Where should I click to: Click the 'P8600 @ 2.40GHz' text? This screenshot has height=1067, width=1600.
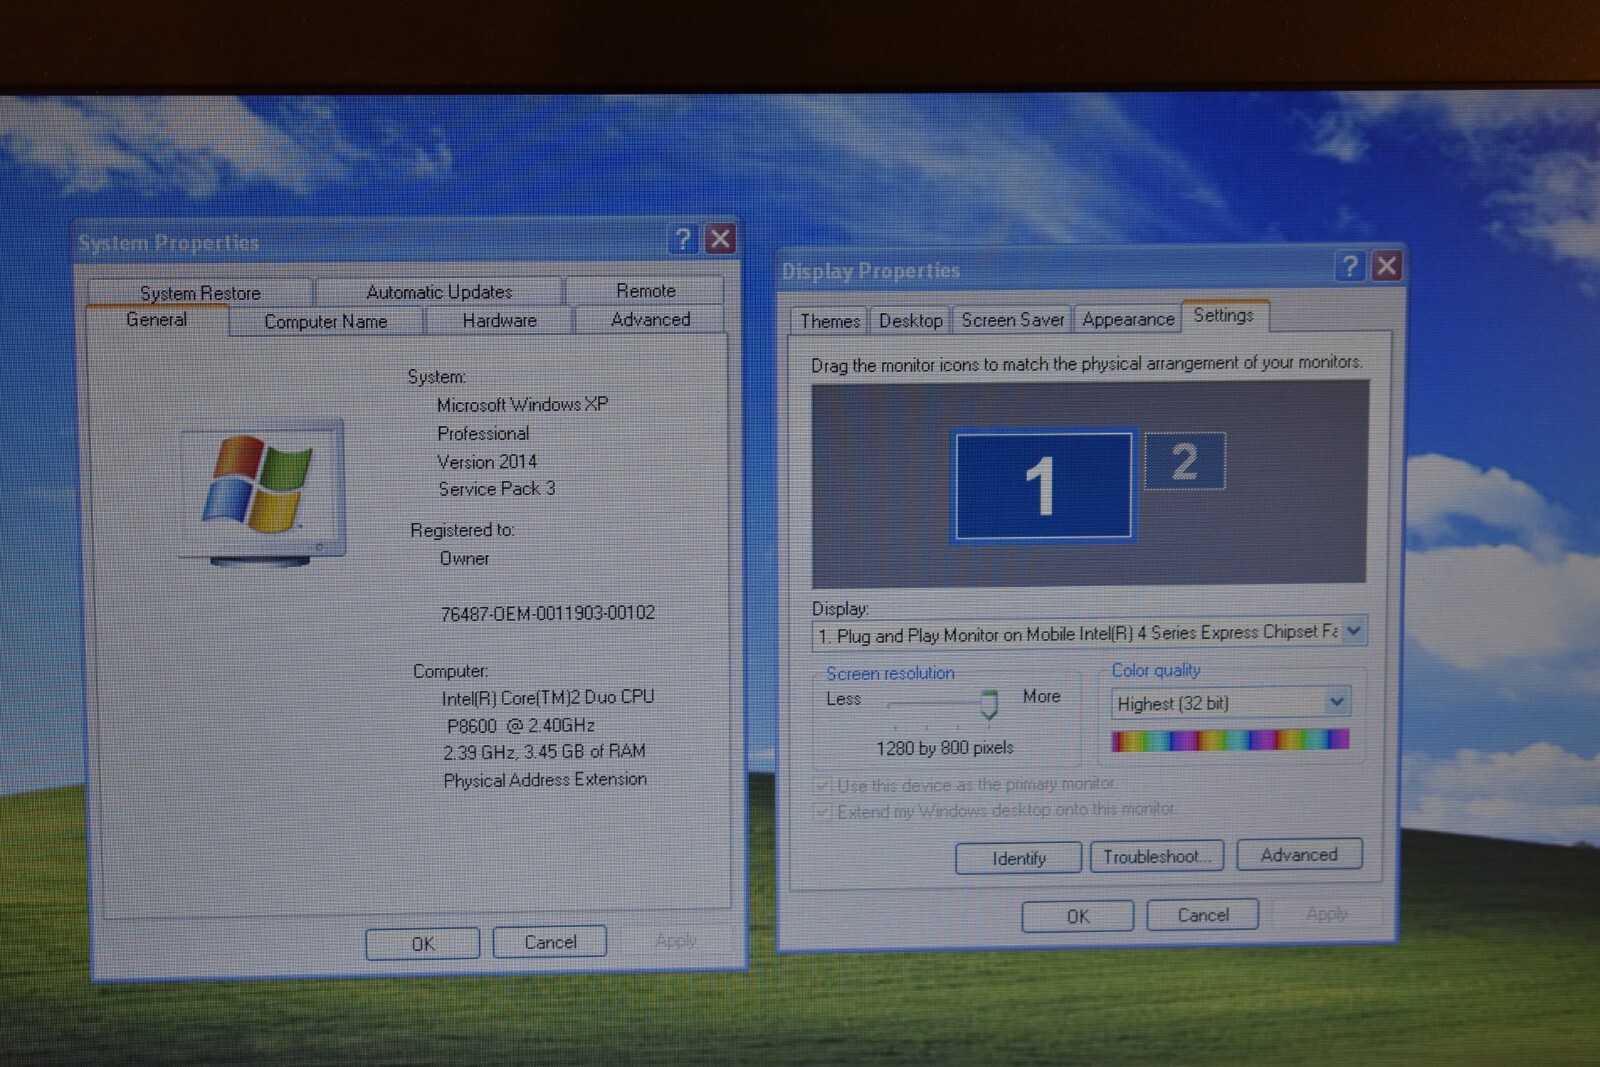(520, 725)
